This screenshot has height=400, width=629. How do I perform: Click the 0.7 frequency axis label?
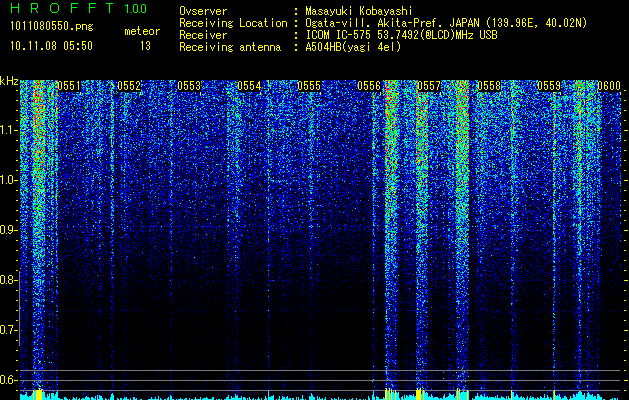click(8, 330)
